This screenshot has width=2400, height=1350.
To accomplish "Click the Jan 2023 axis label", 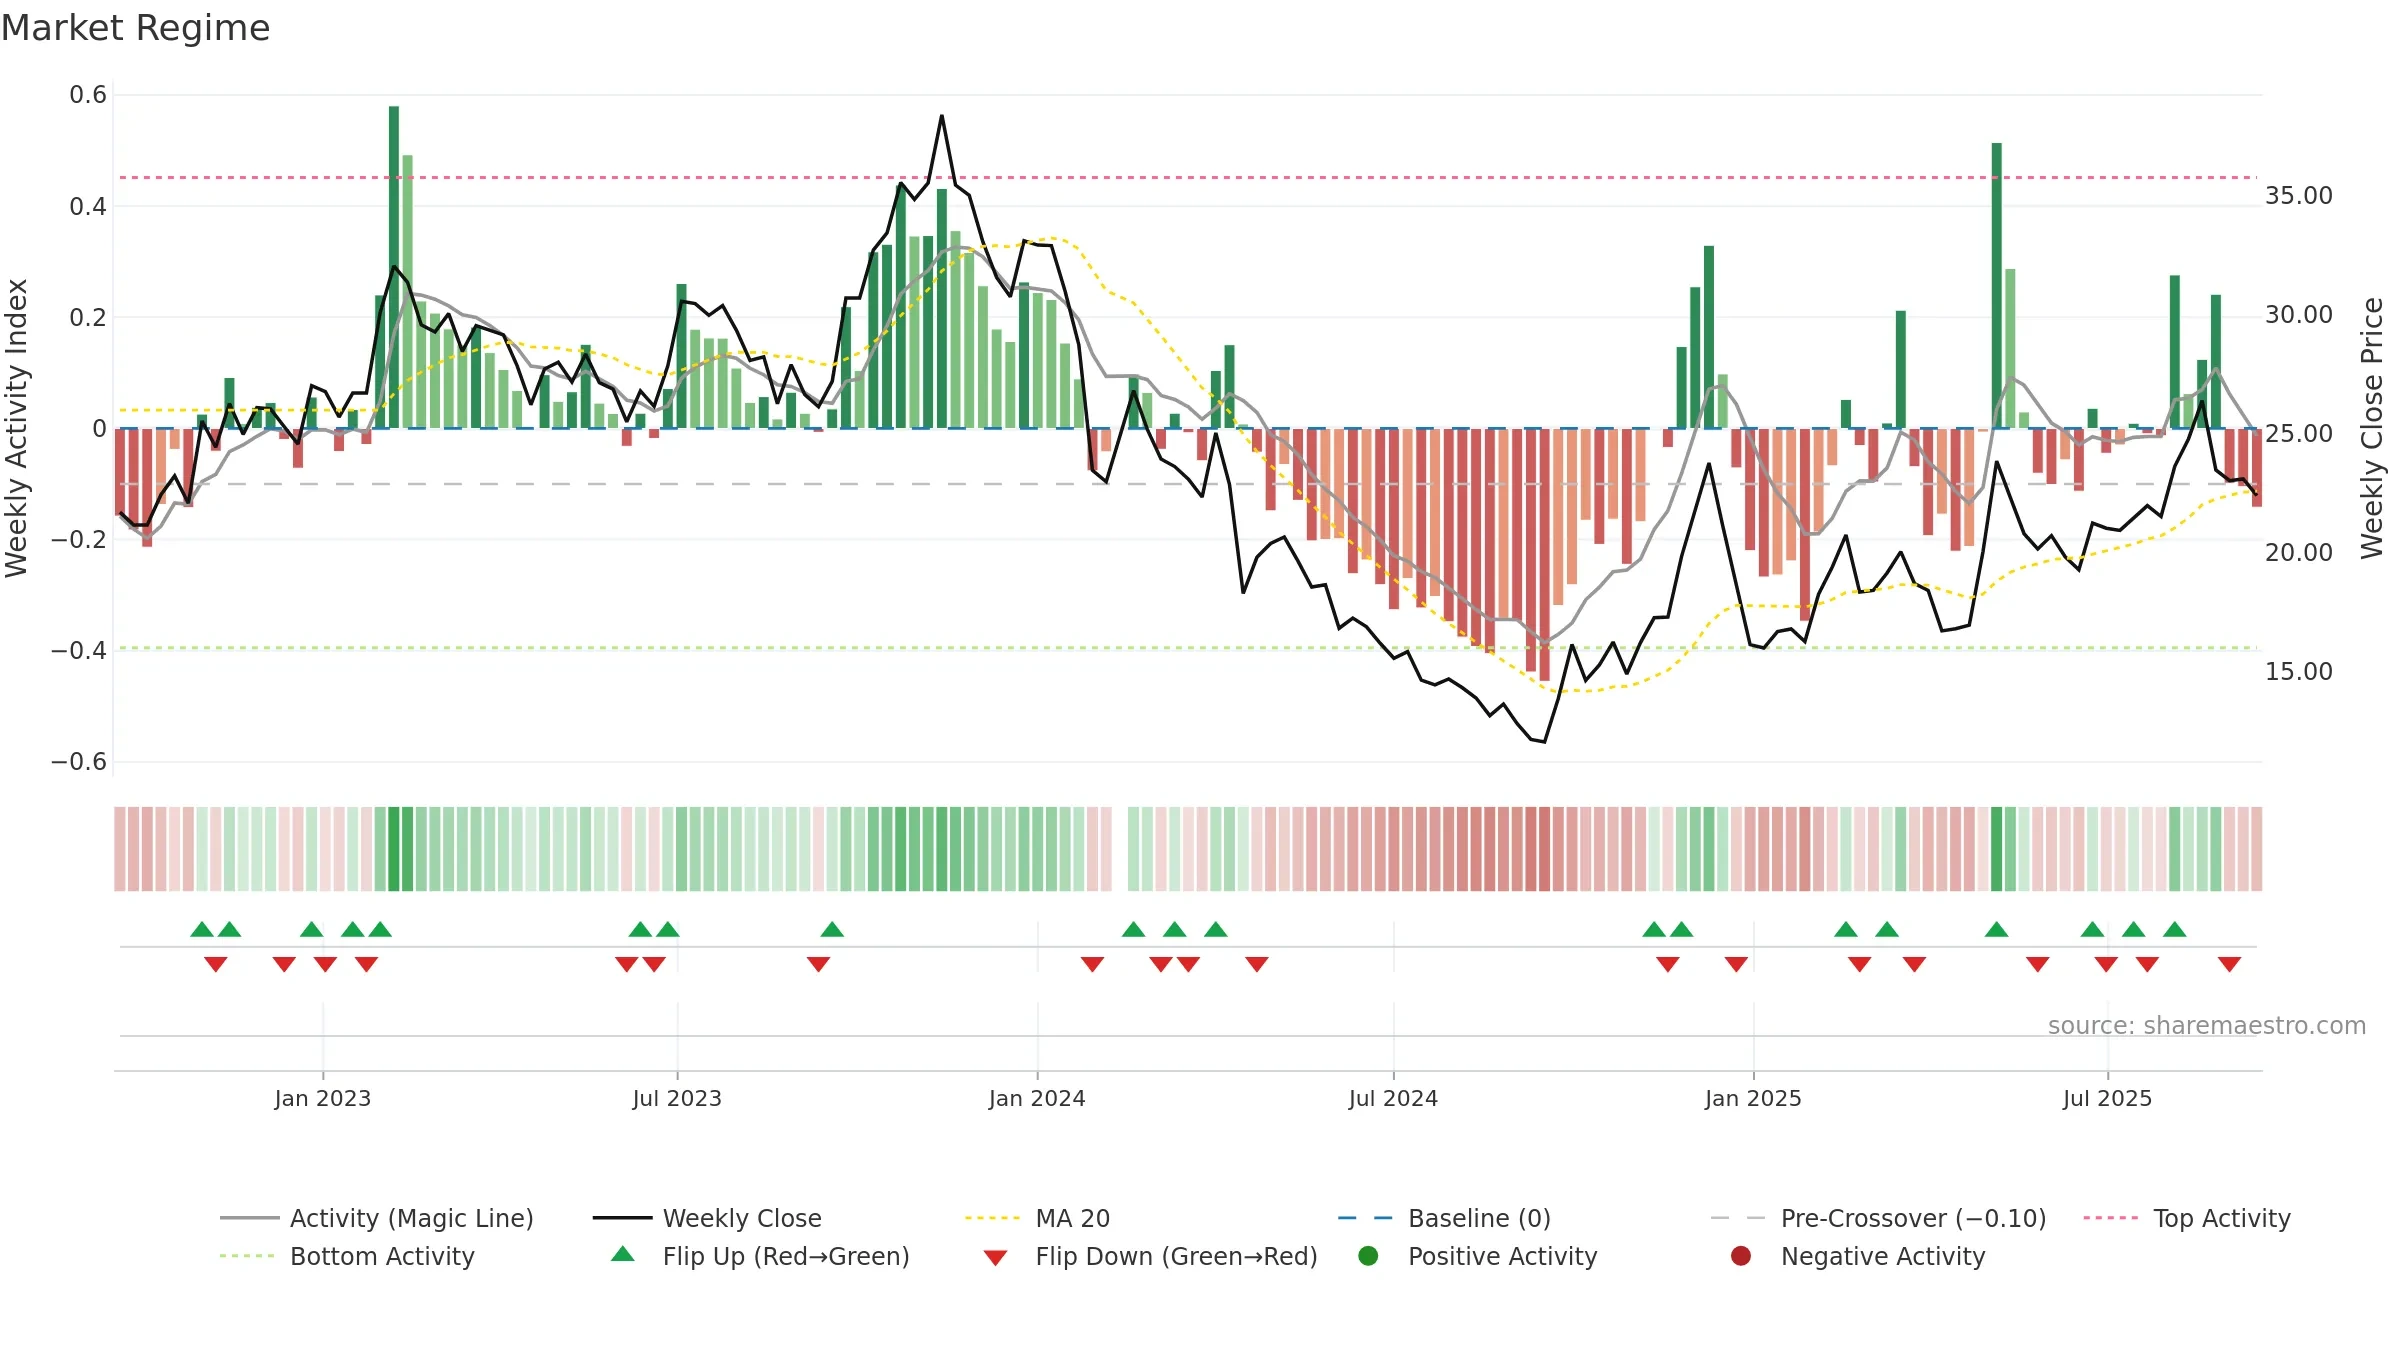I will pos(323,1098).
